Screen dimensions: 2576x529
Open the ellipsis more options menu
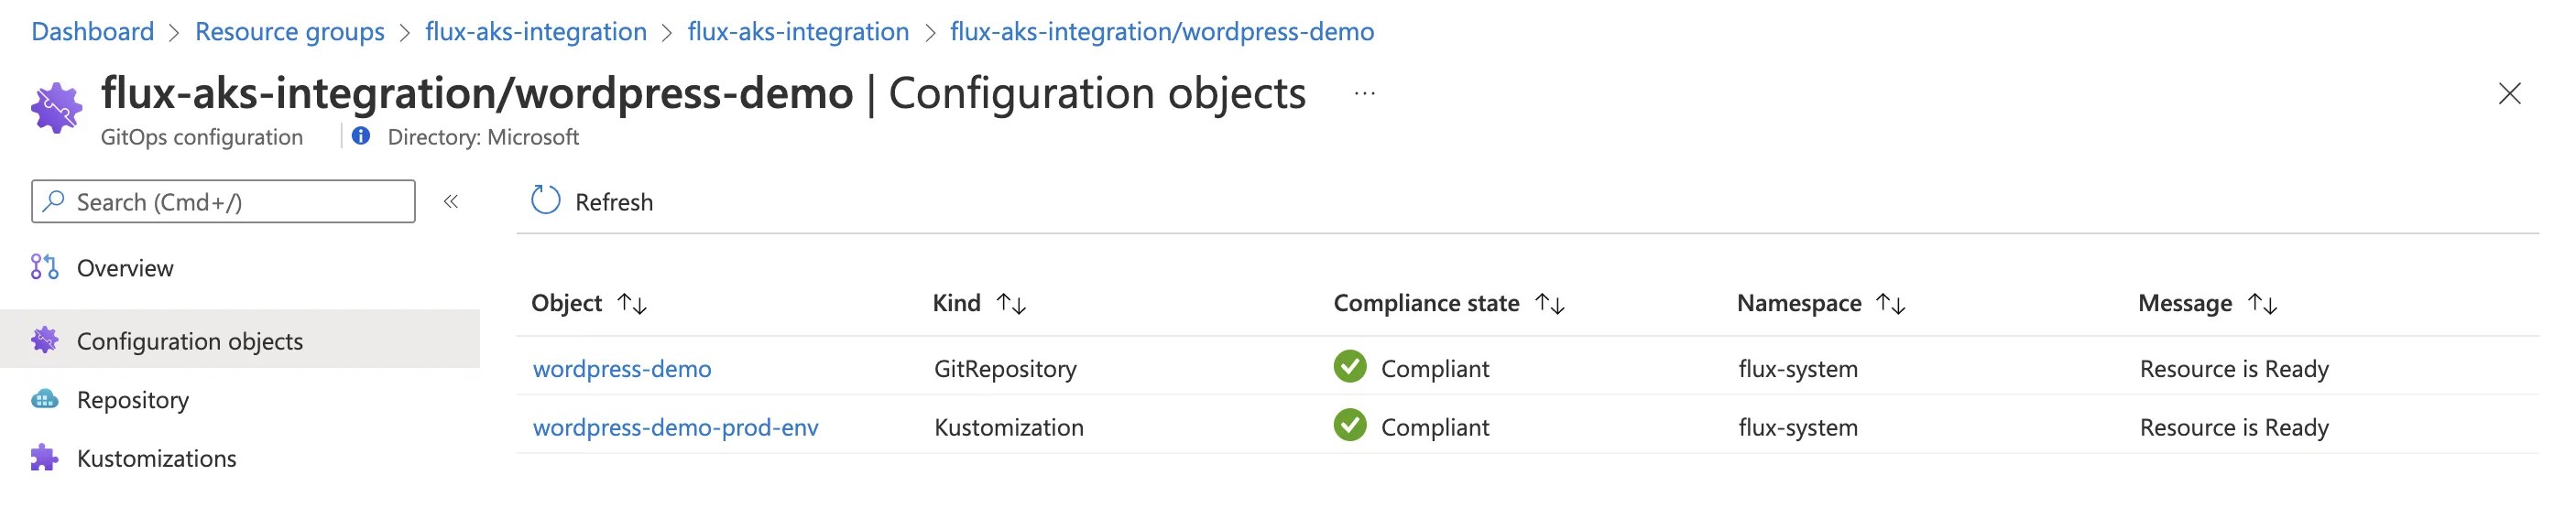(1364, 94)
